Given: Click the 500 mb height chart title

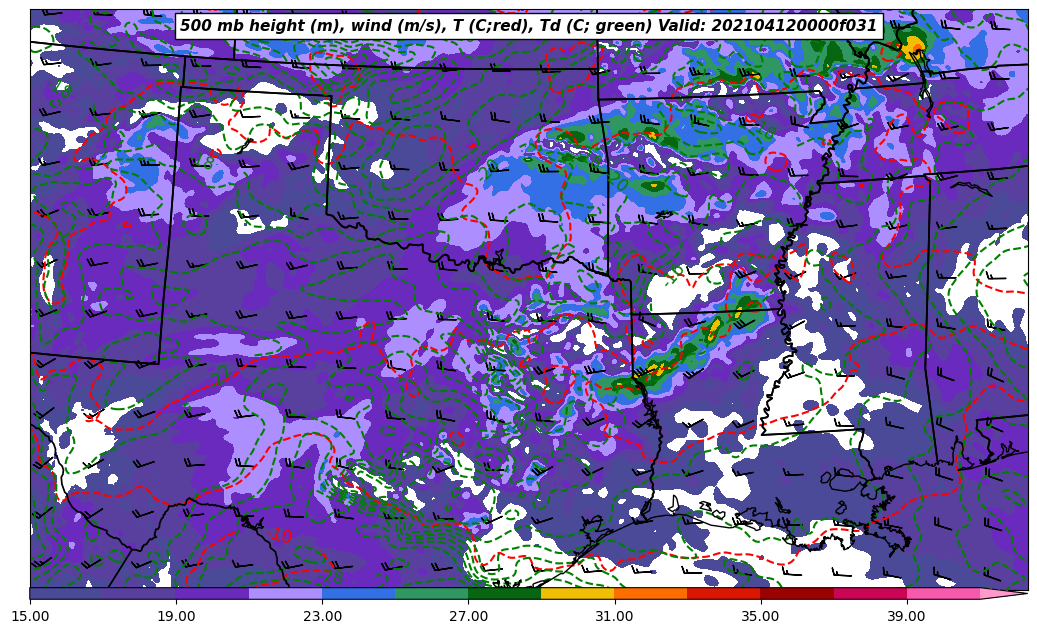Looking at the screenshot, I should 528,26.
